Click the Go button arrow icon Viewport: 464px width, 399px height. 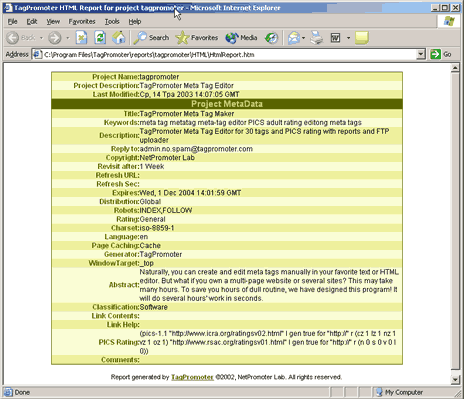[435, 54]
